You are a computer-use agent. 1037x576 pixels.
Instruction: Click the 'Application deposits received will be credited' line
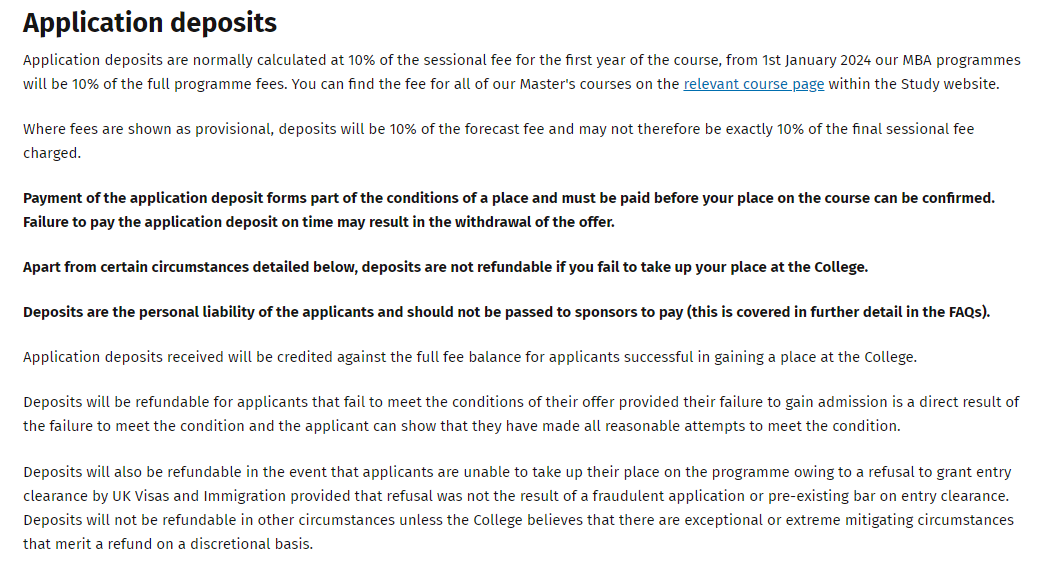470,357
